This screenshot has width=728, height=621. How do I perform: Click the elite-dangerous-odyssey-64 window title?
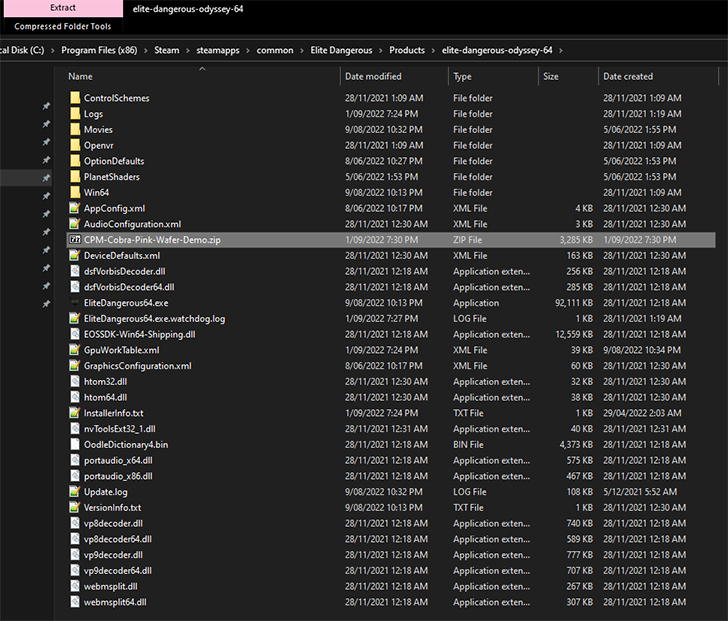click(188, 9)
